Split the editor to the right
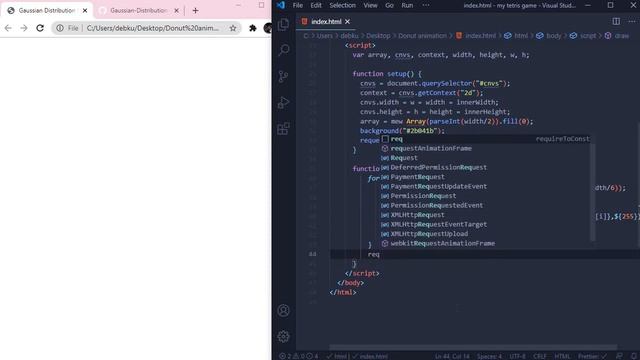 (x=616, y=21)
